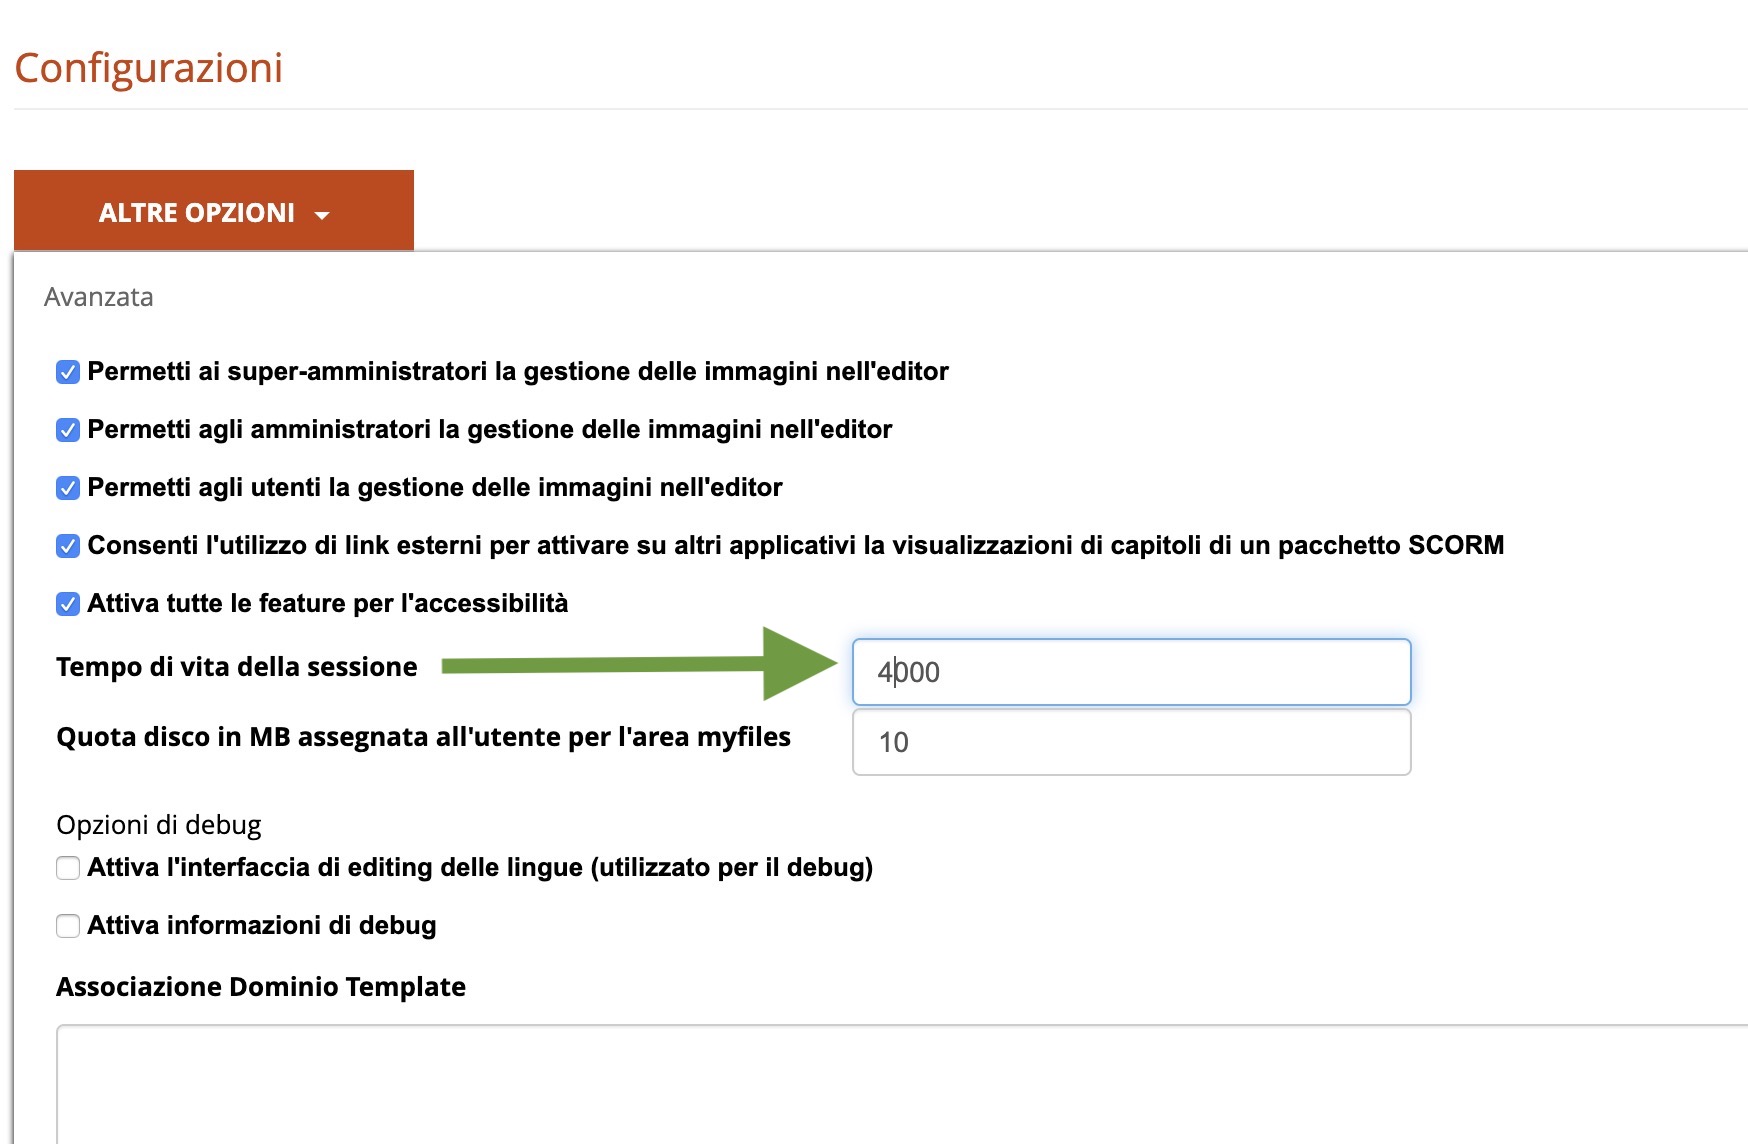This screenshot has width=1748, height=1144.
Task: Click the caret arrow beside ALTRE OPZIONI
Action: (x=322, y=215)
